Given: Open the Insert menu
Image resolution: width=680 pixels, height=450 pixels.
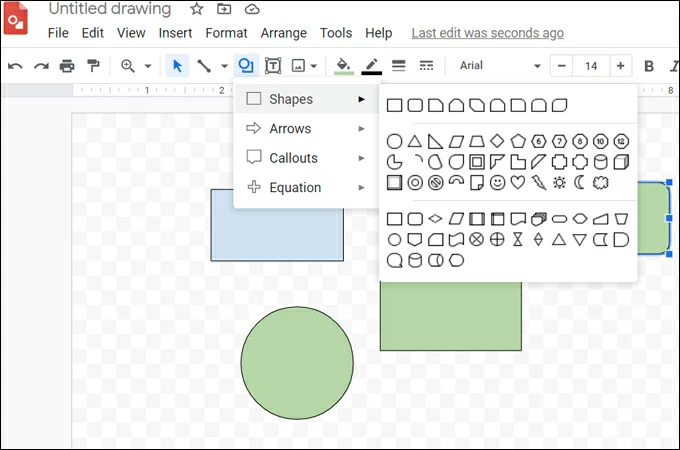Looking at the screenshot, I should pyautogui.click(x=175, y=33).
